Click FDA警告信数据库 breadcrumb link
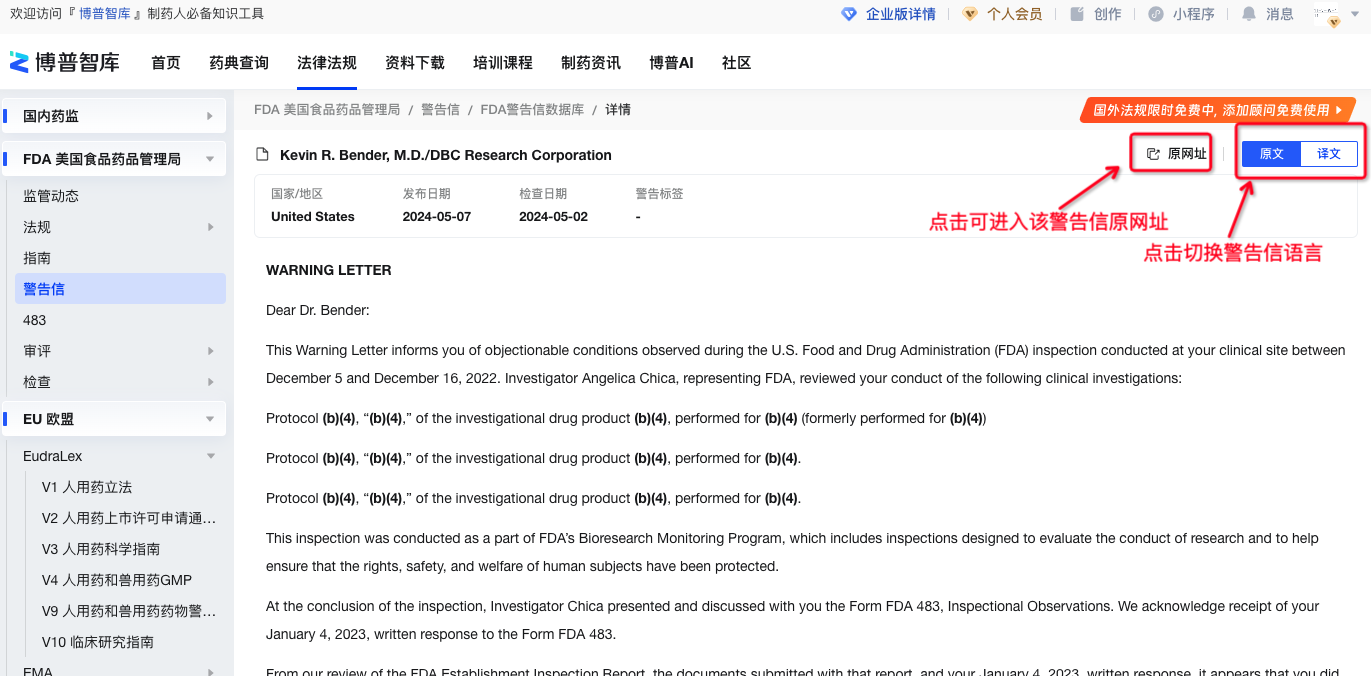Screen dimensions: 1371x676 tap(532, 109)
